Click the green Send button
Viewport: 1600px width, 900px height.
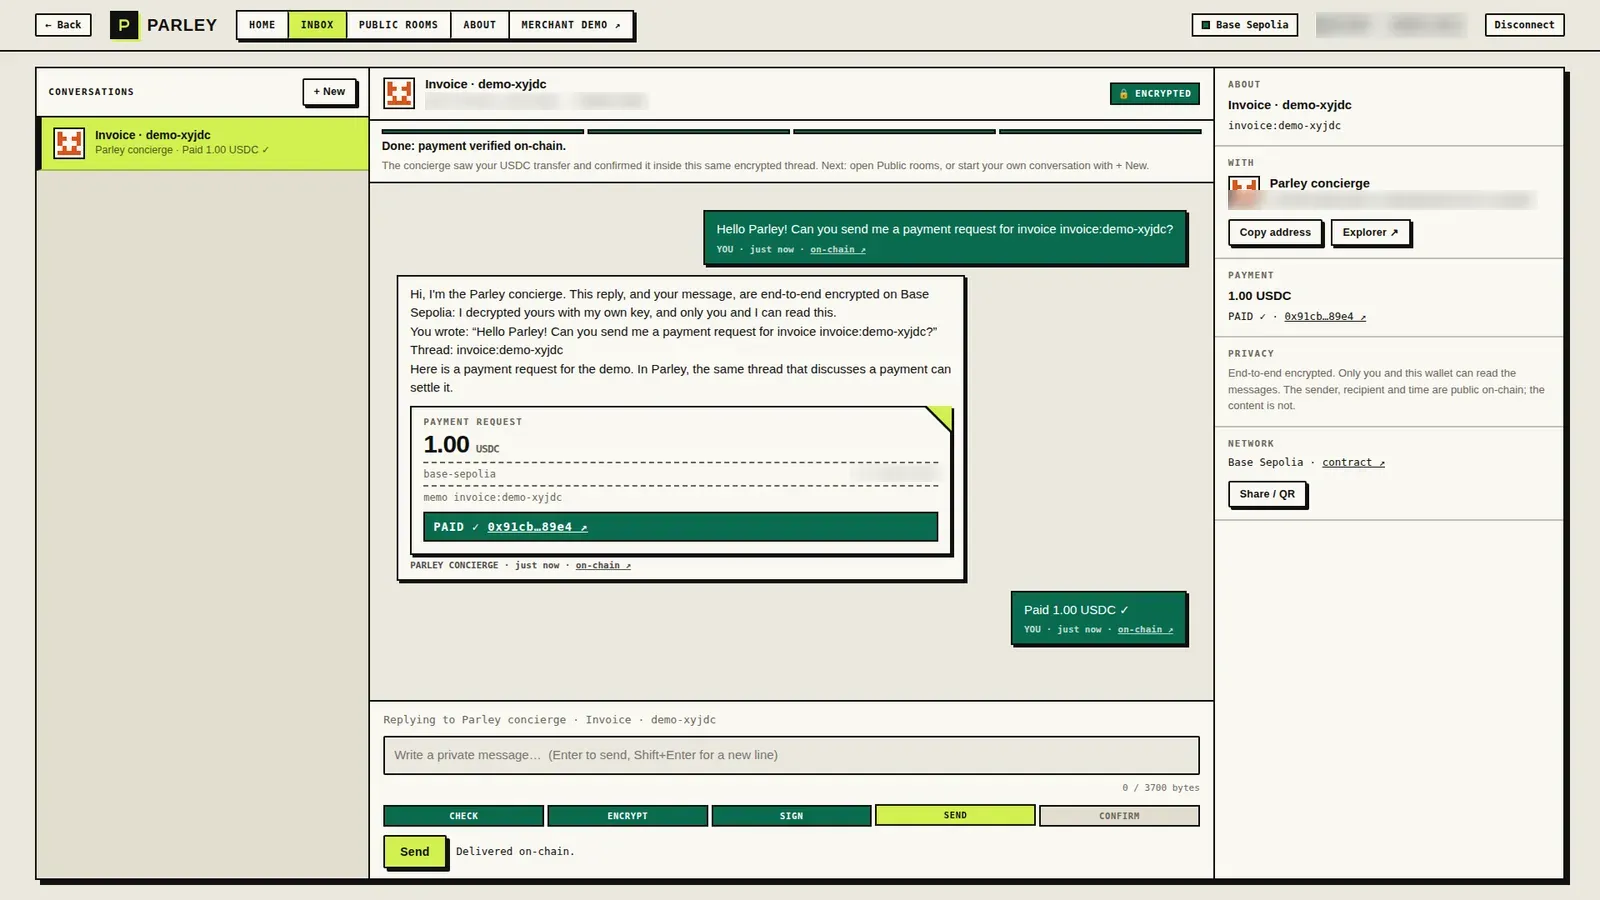(415, 852)
